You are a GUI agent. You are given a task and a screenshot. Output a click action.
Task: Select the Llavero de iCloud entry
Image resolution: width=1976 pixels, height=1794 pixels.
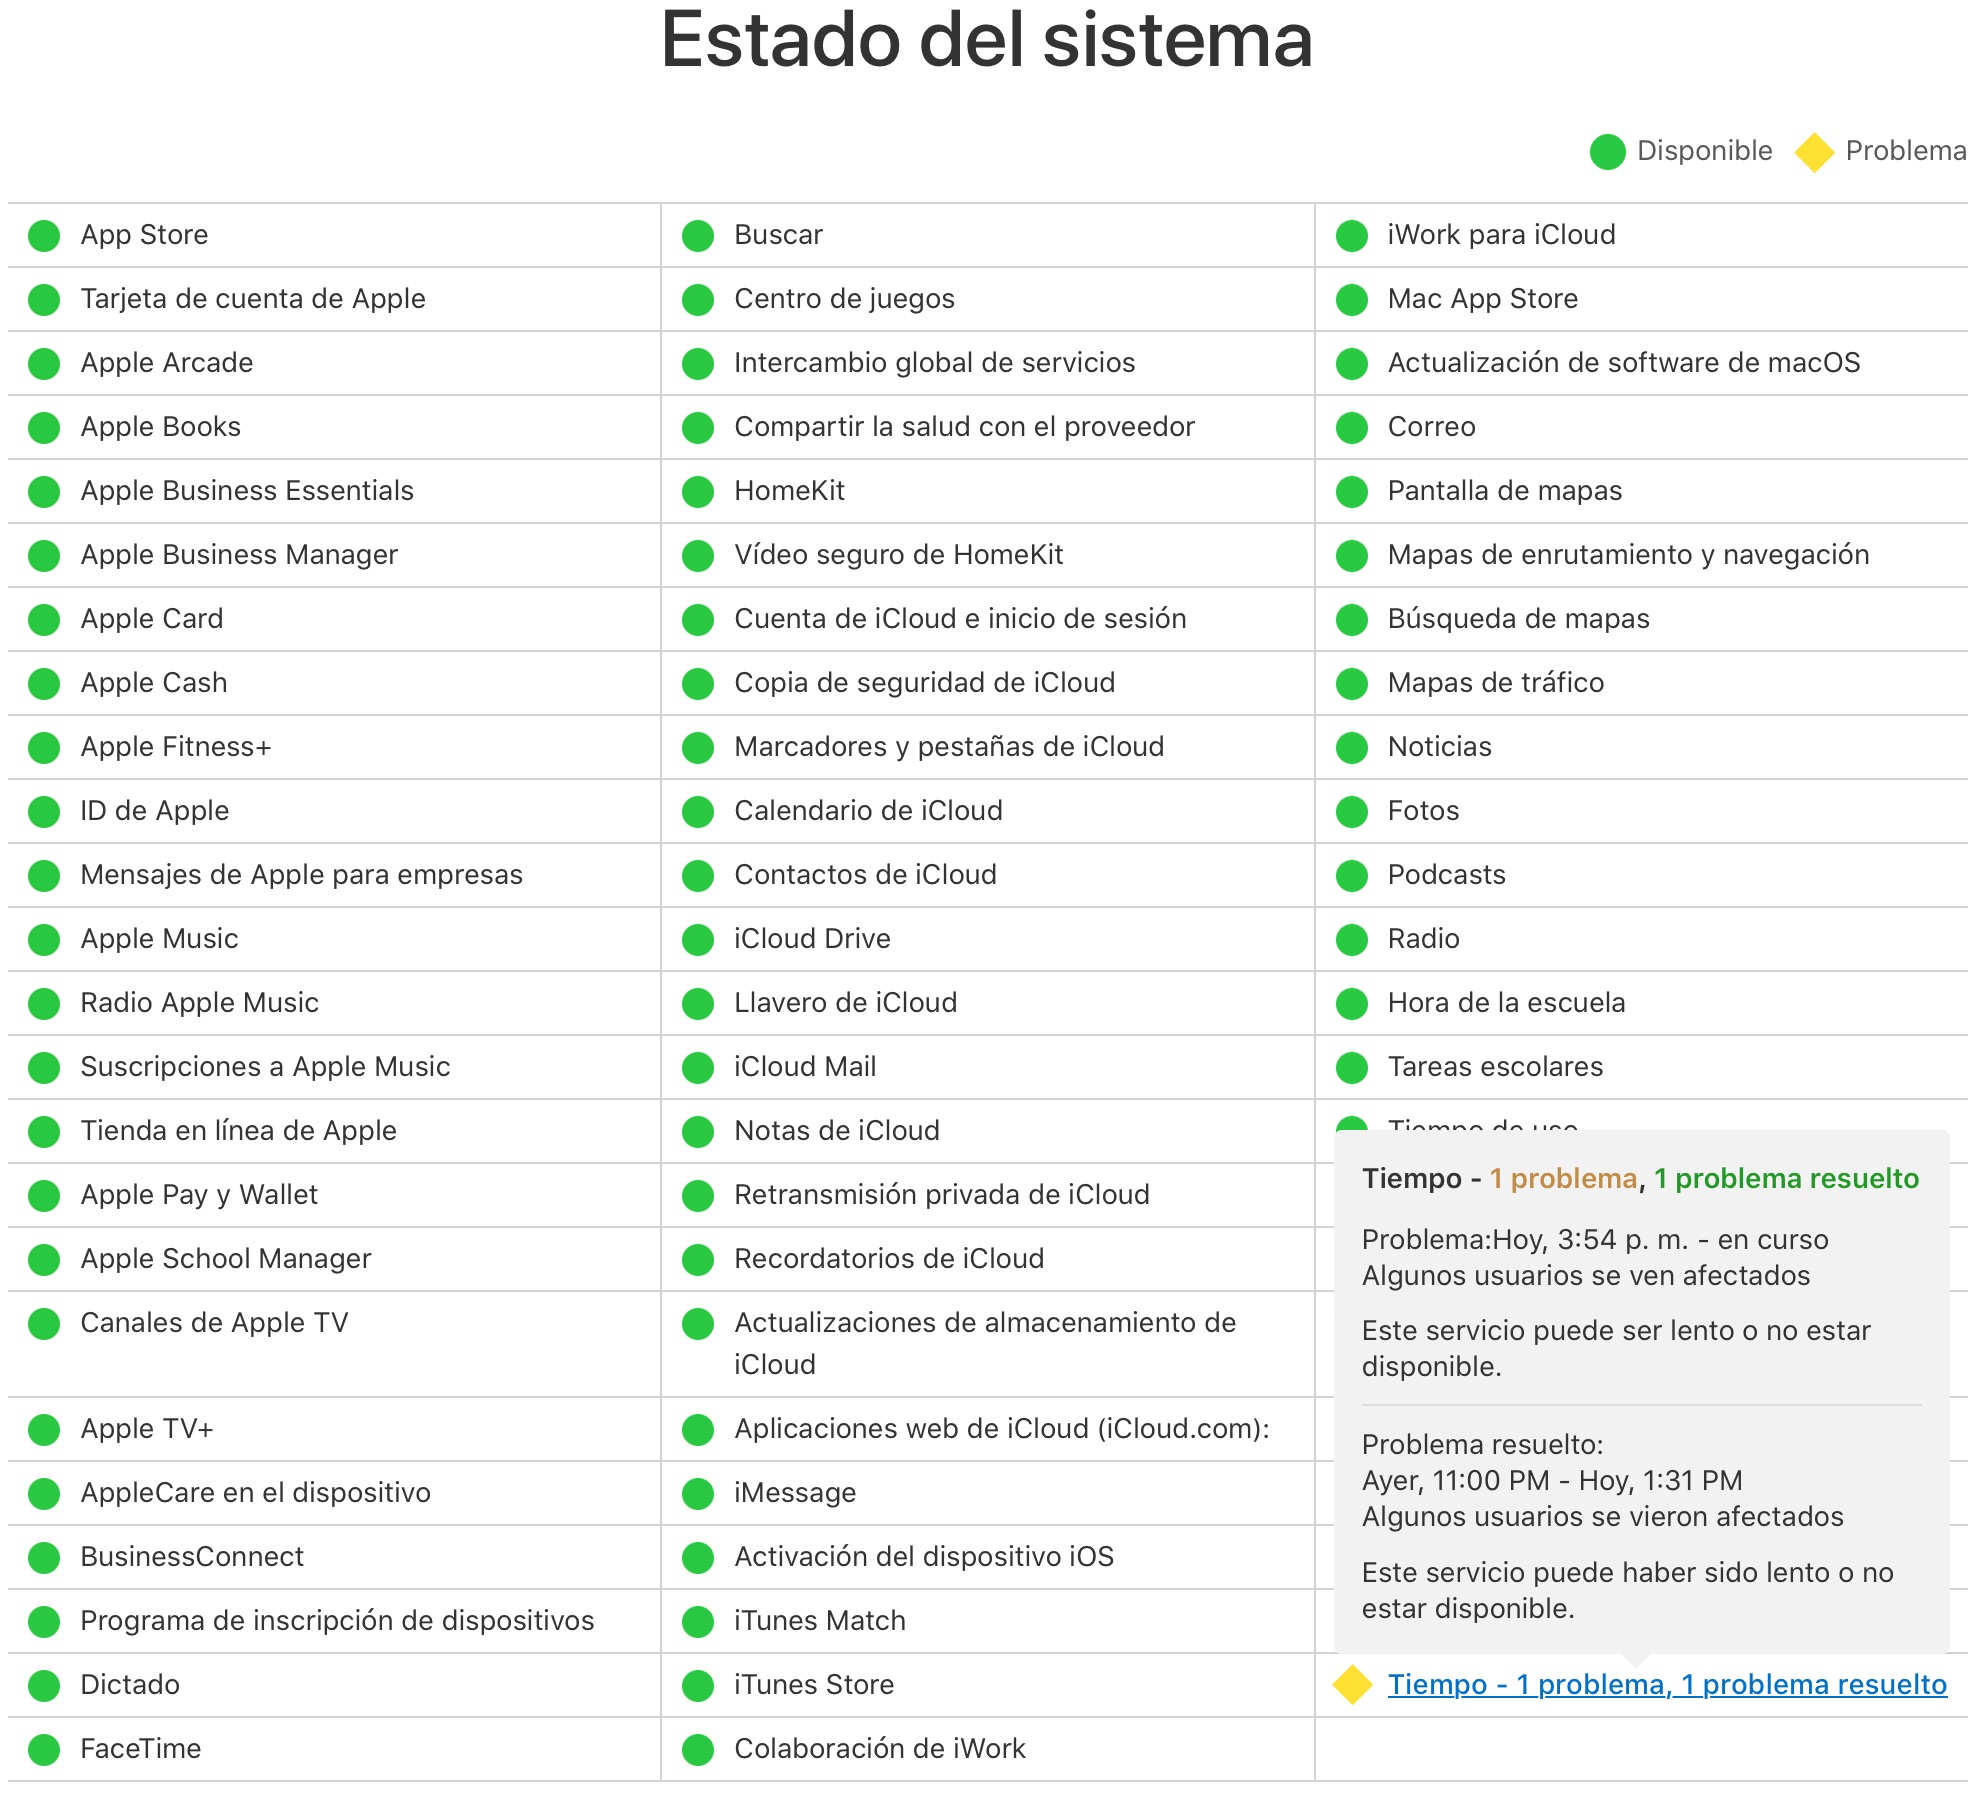point(845,1003)
